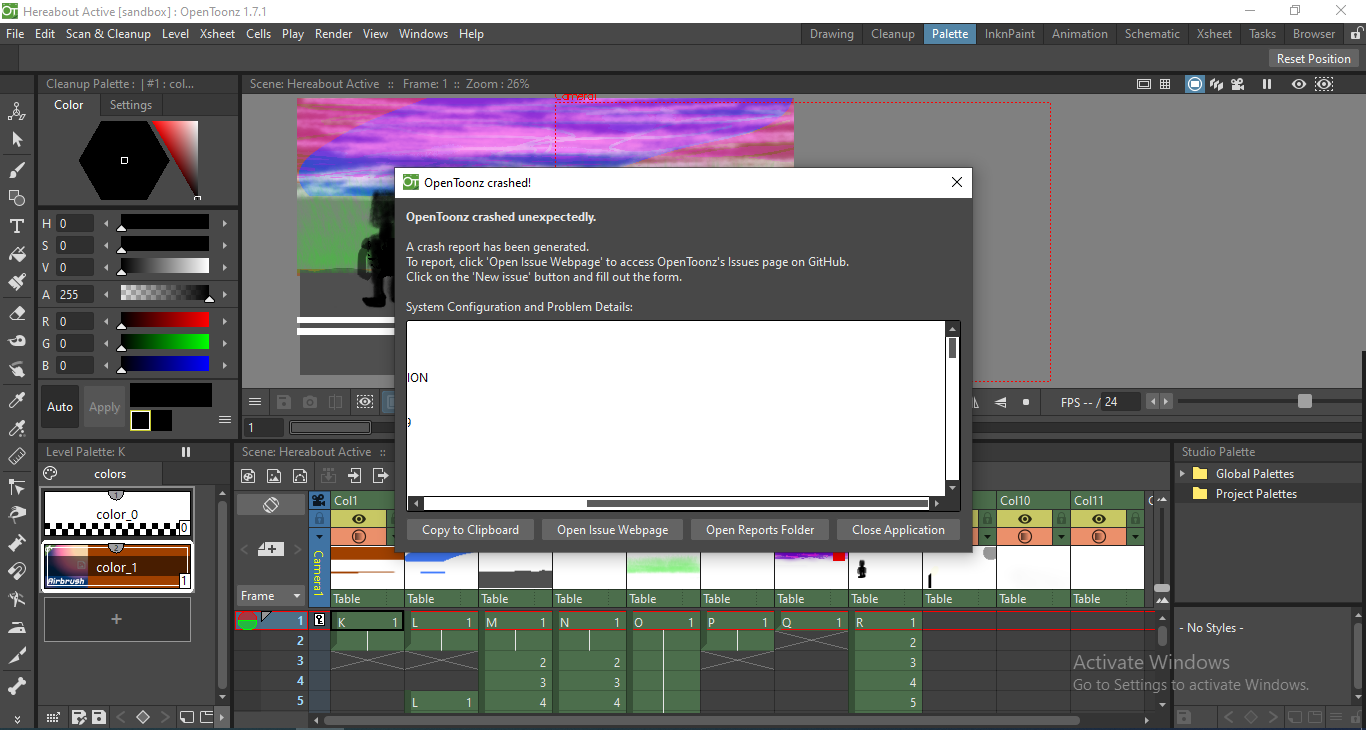Image resolution: width=1366 pixels, height=730 pixels.
Task: Select the color_0 swatch in Level Palette
Action: coord(117,513)
